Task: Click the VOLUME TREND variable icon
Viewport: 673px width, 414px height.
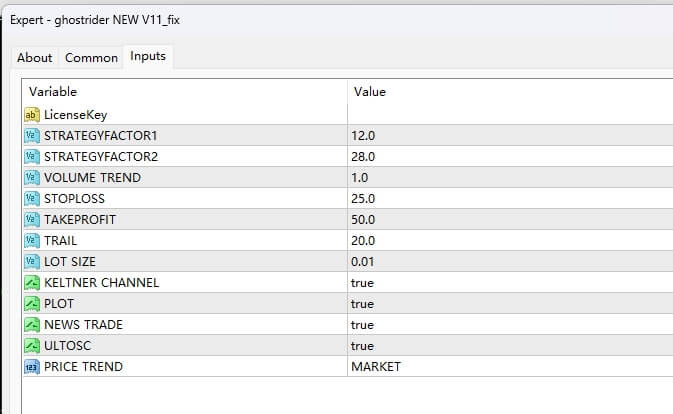Action: [31, 177]
